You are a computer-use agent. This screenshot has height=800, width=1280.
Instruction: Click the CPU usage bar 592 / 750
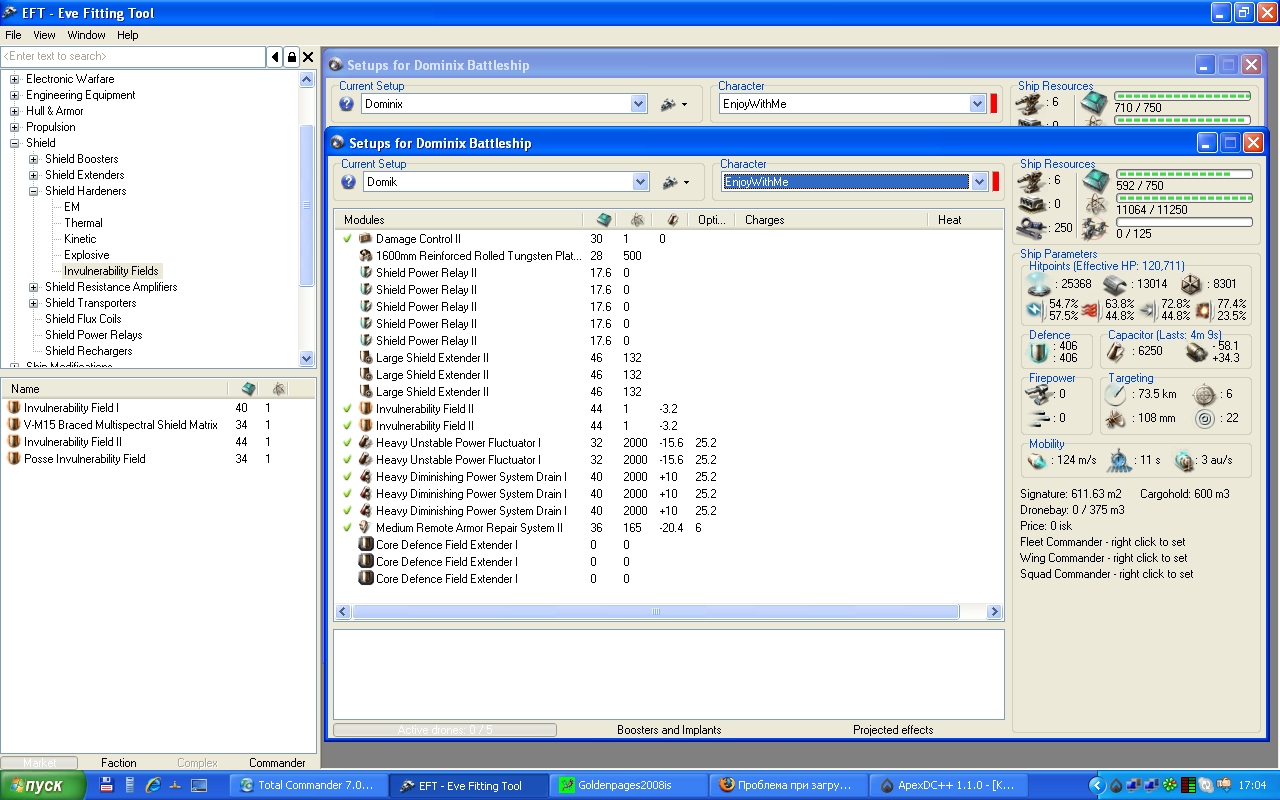pos(1184,175)
